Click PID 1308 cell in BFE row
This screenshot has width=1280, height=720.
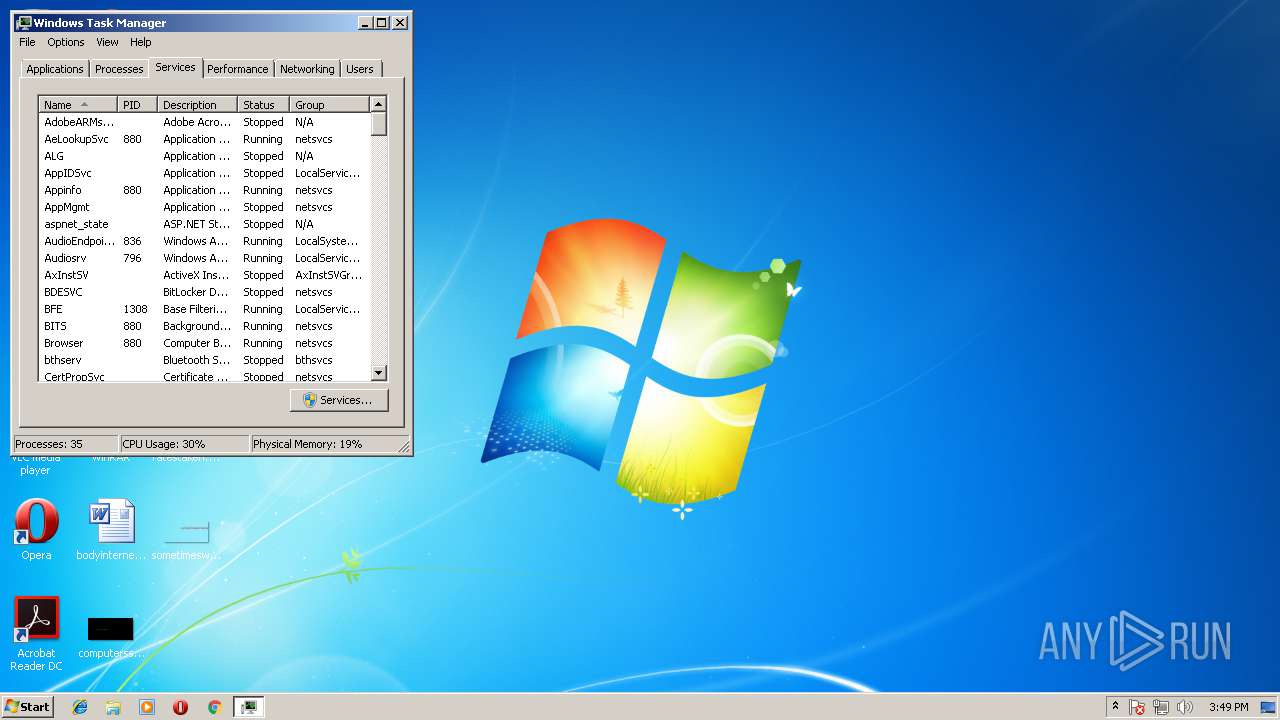pyautogui.click(x=135, y=309)
